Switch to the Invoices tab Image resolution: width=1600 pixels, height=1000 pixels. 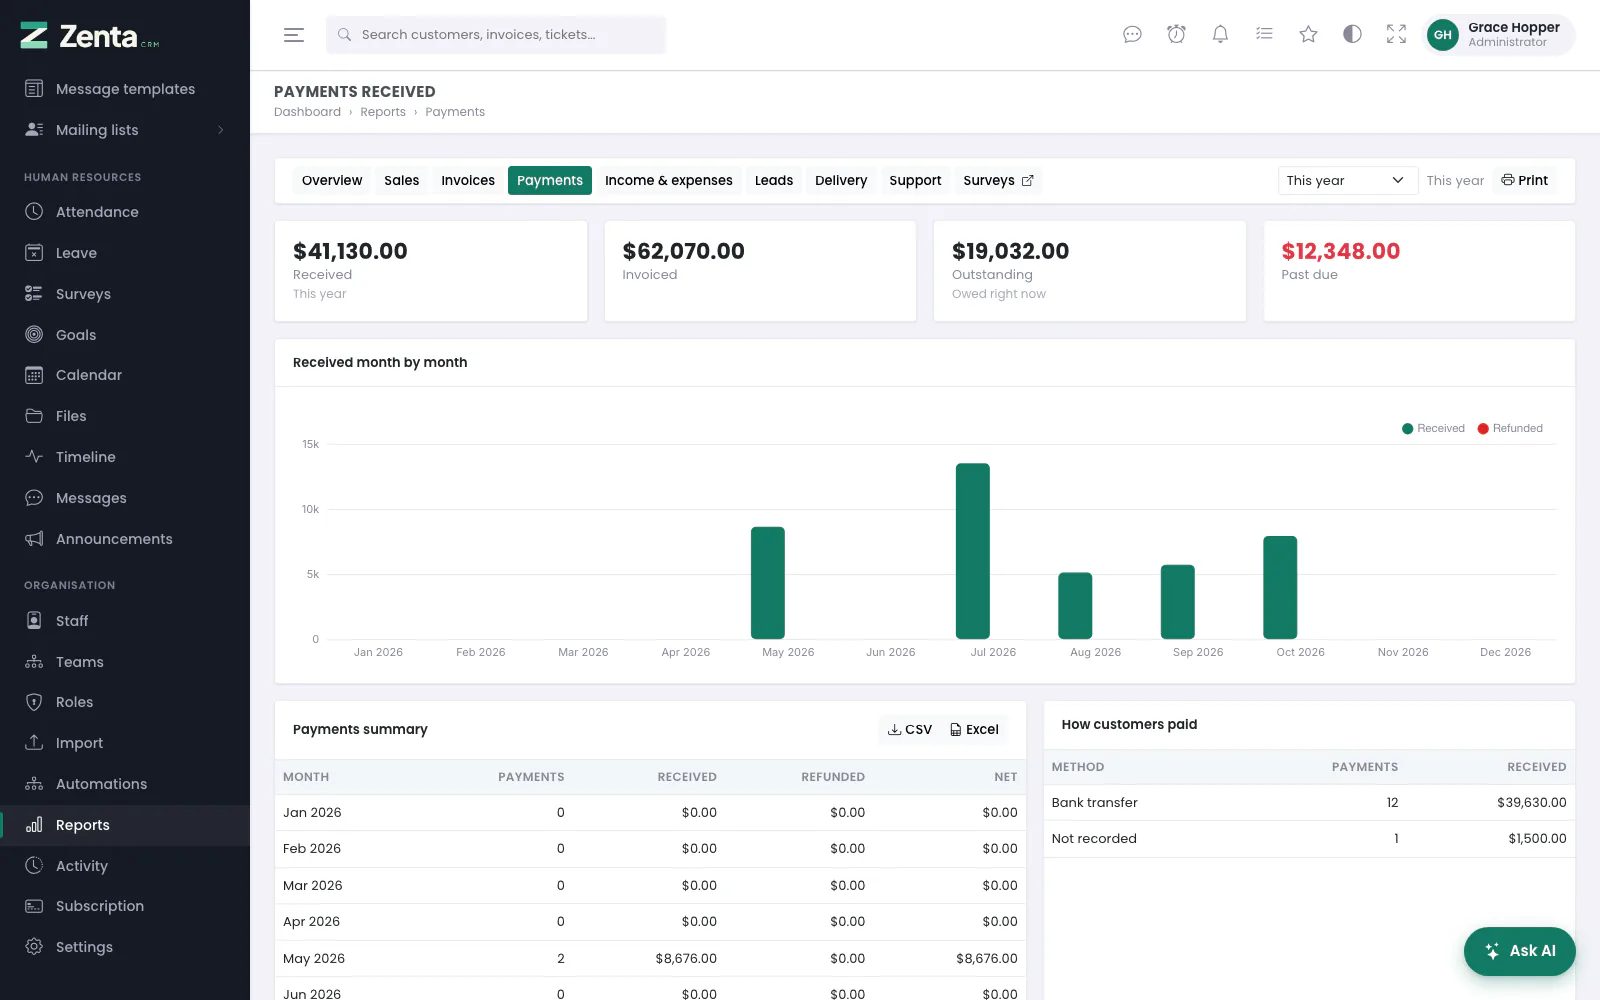pos(468,181)
